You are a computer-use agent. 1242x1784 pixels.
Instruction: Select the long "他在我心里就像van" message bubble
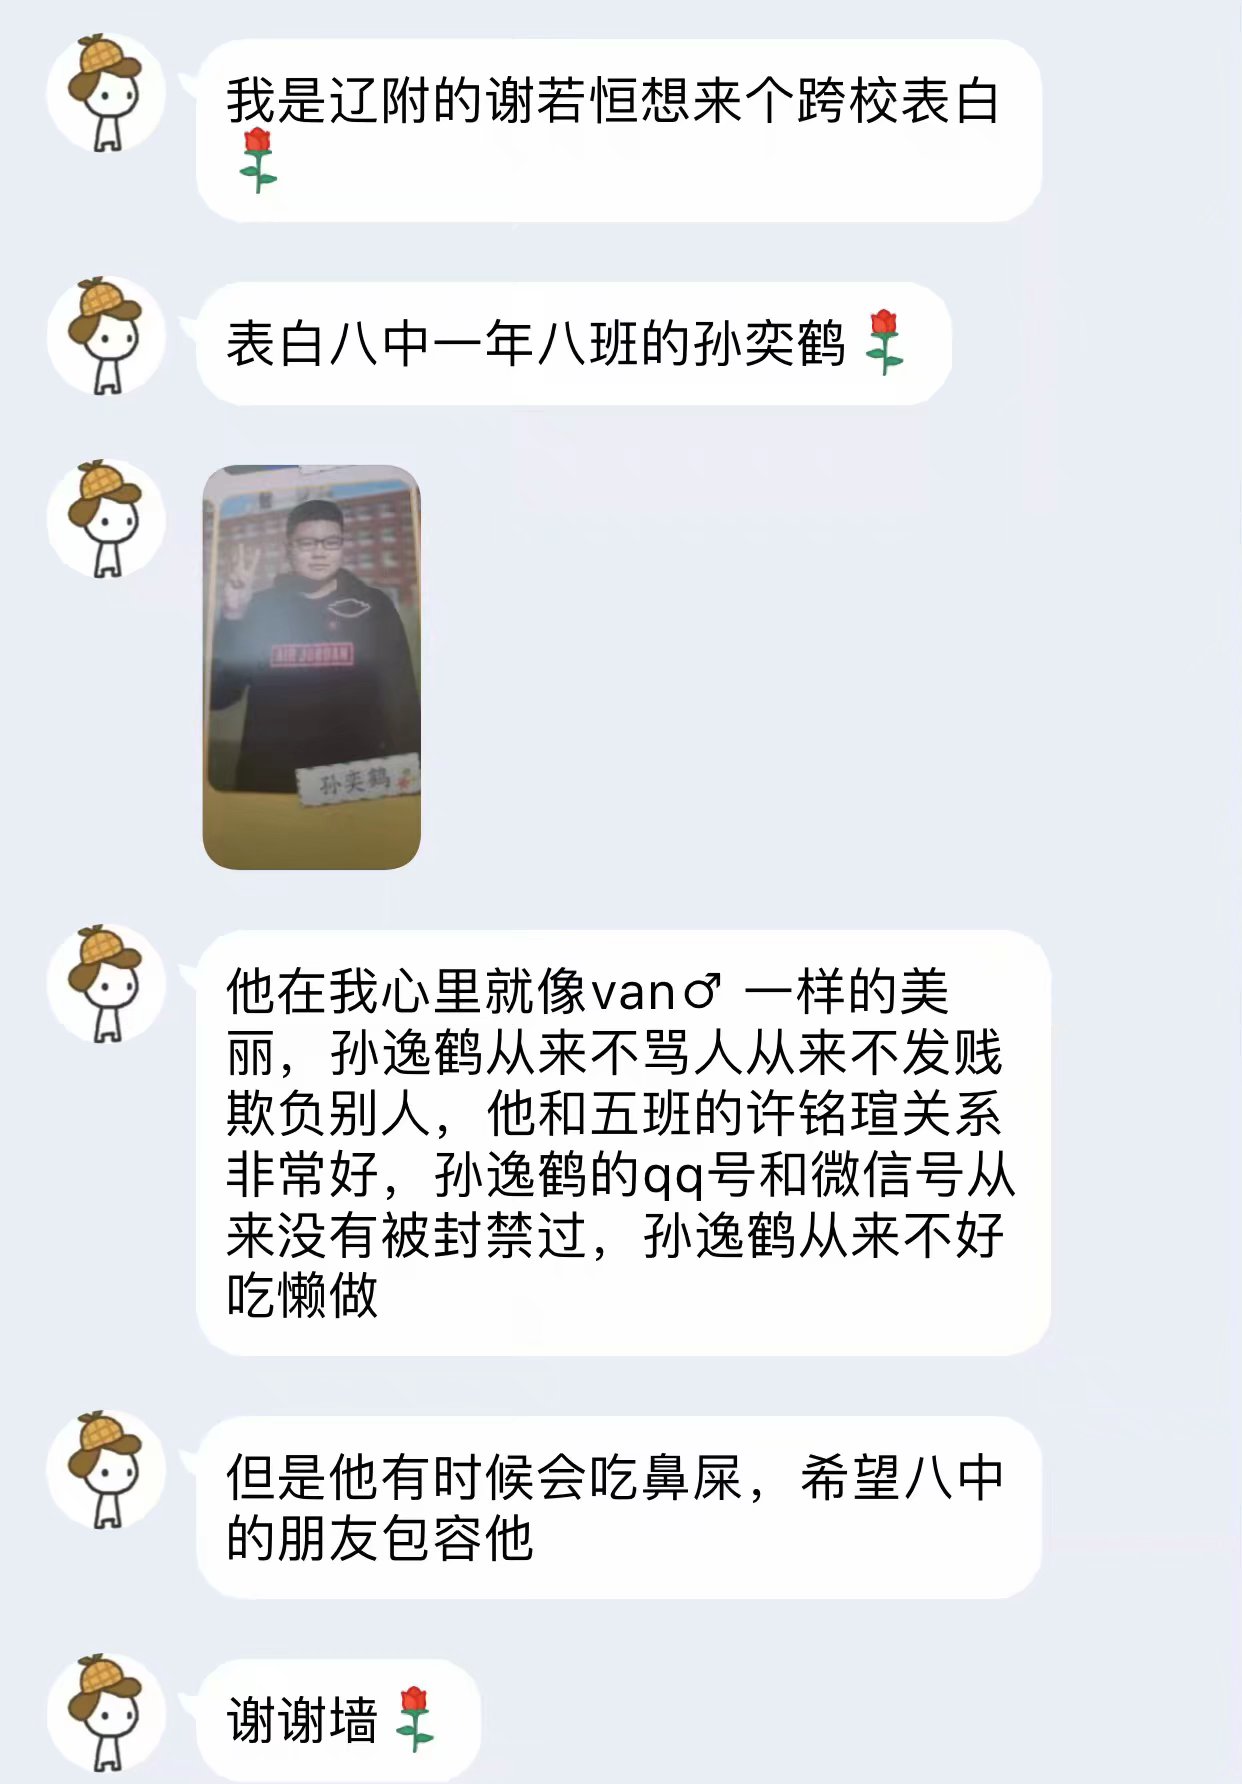pos(623,1143)
